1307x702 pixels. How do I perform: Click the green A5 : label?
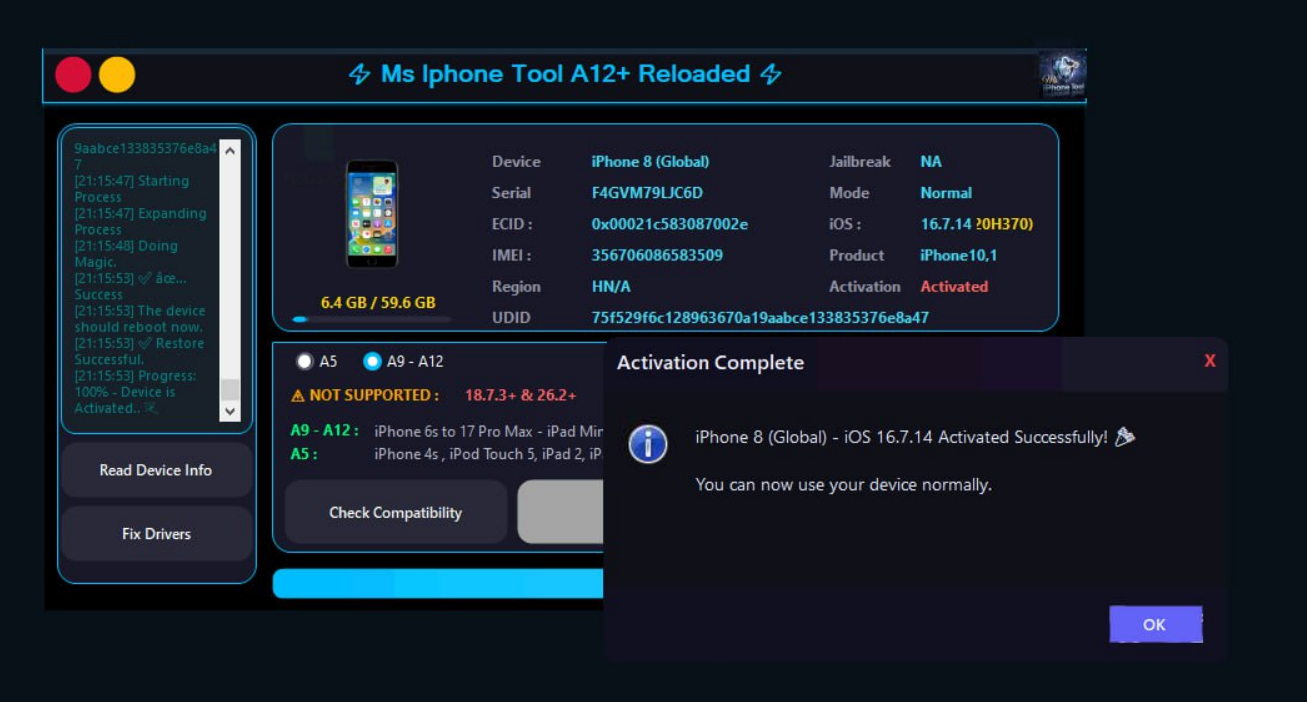point(304,454)
